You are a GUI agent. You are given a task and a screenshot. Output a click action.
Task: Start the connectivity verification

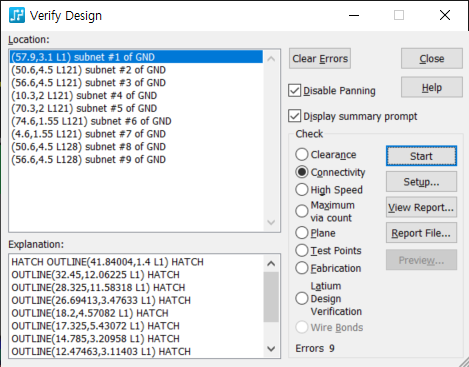click(x=421, y=156)
